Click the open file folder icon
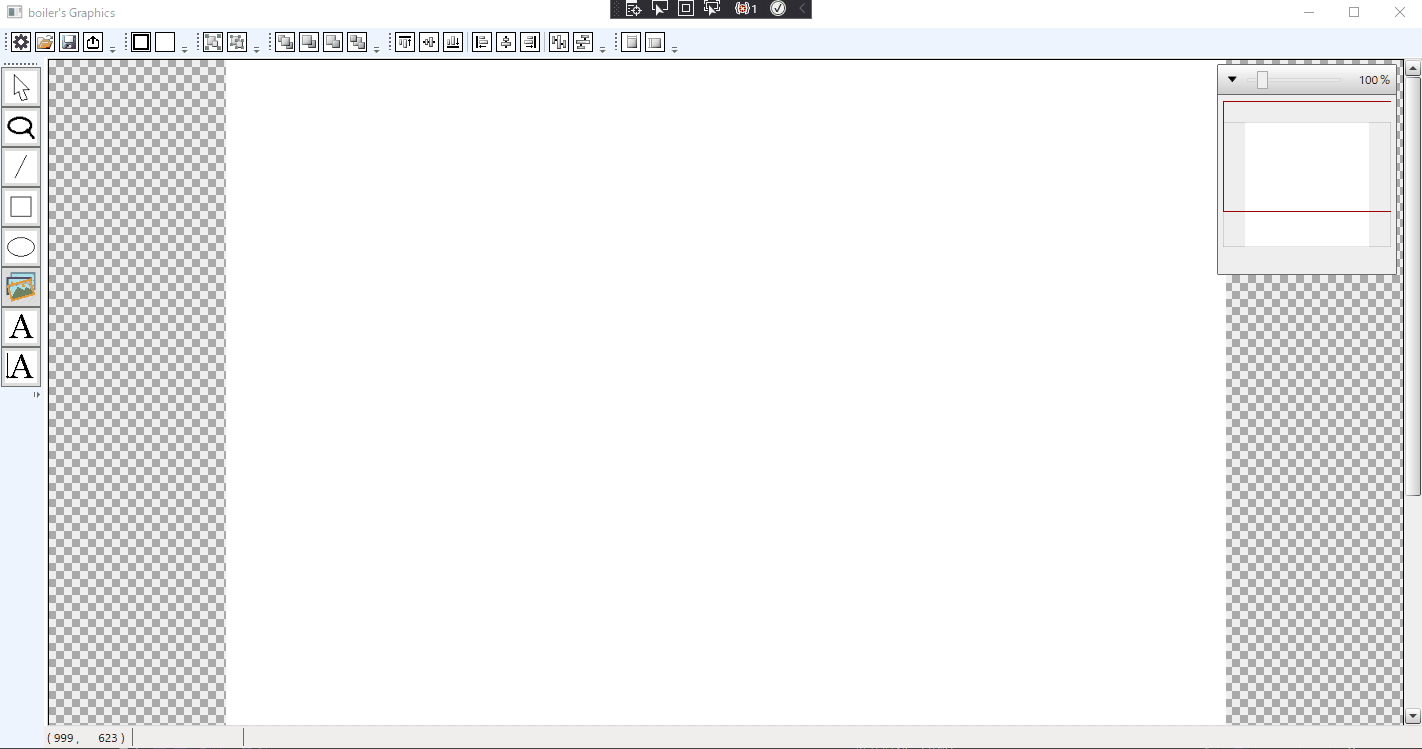1422x749 pixels. pos(44,42)
